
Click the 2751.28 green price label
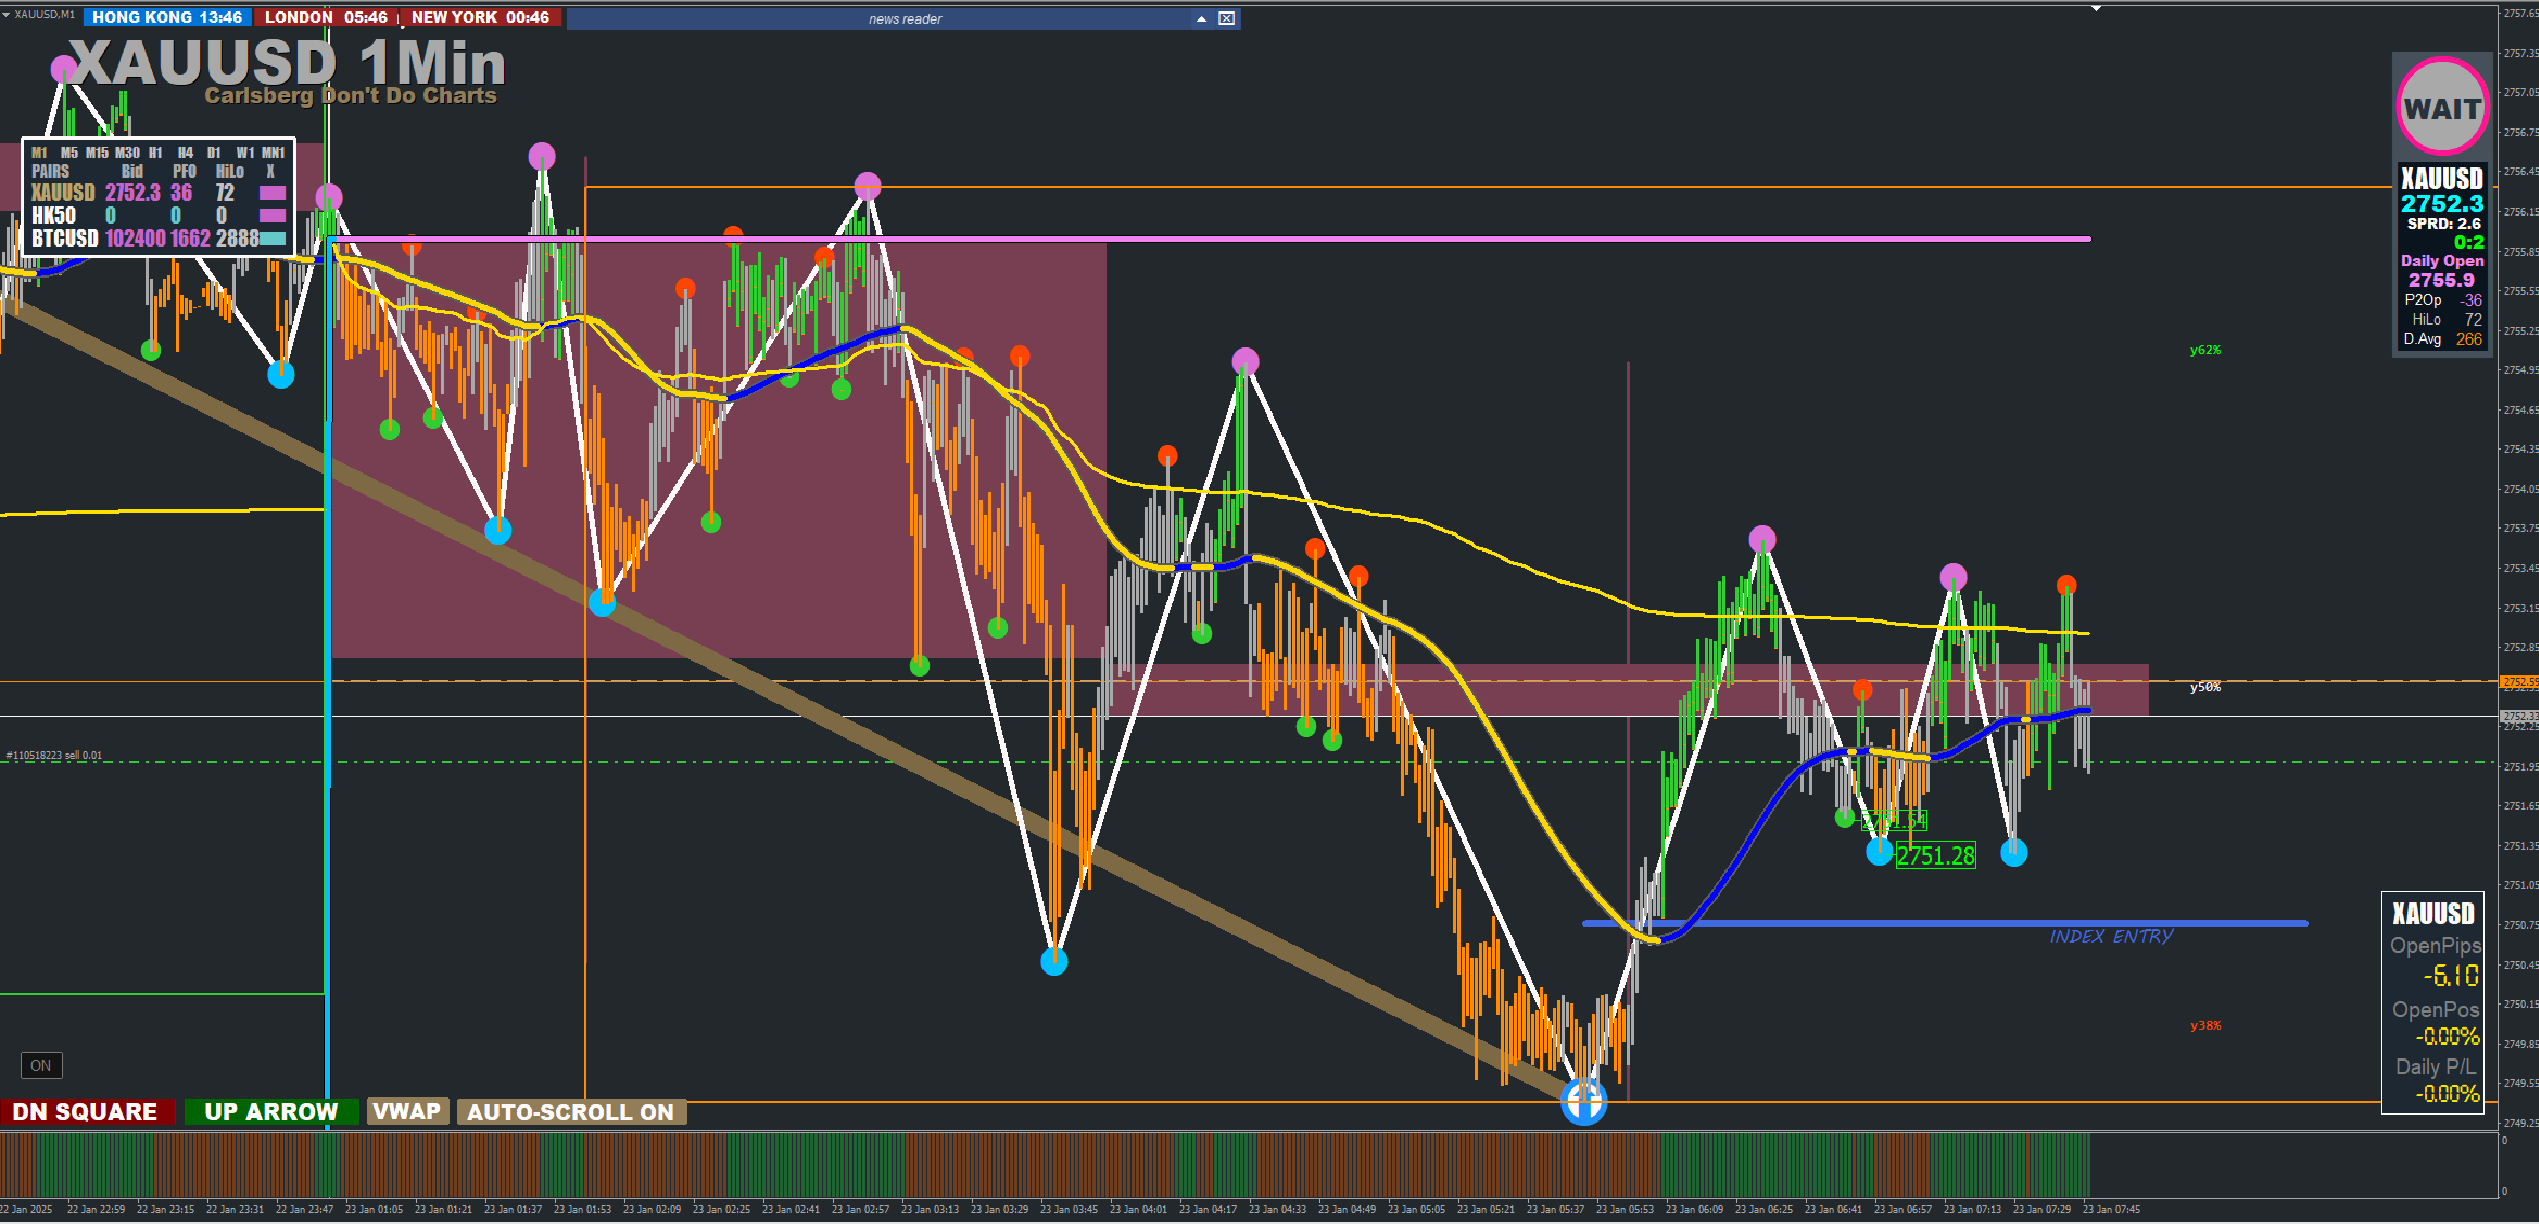click(1935, 856)
